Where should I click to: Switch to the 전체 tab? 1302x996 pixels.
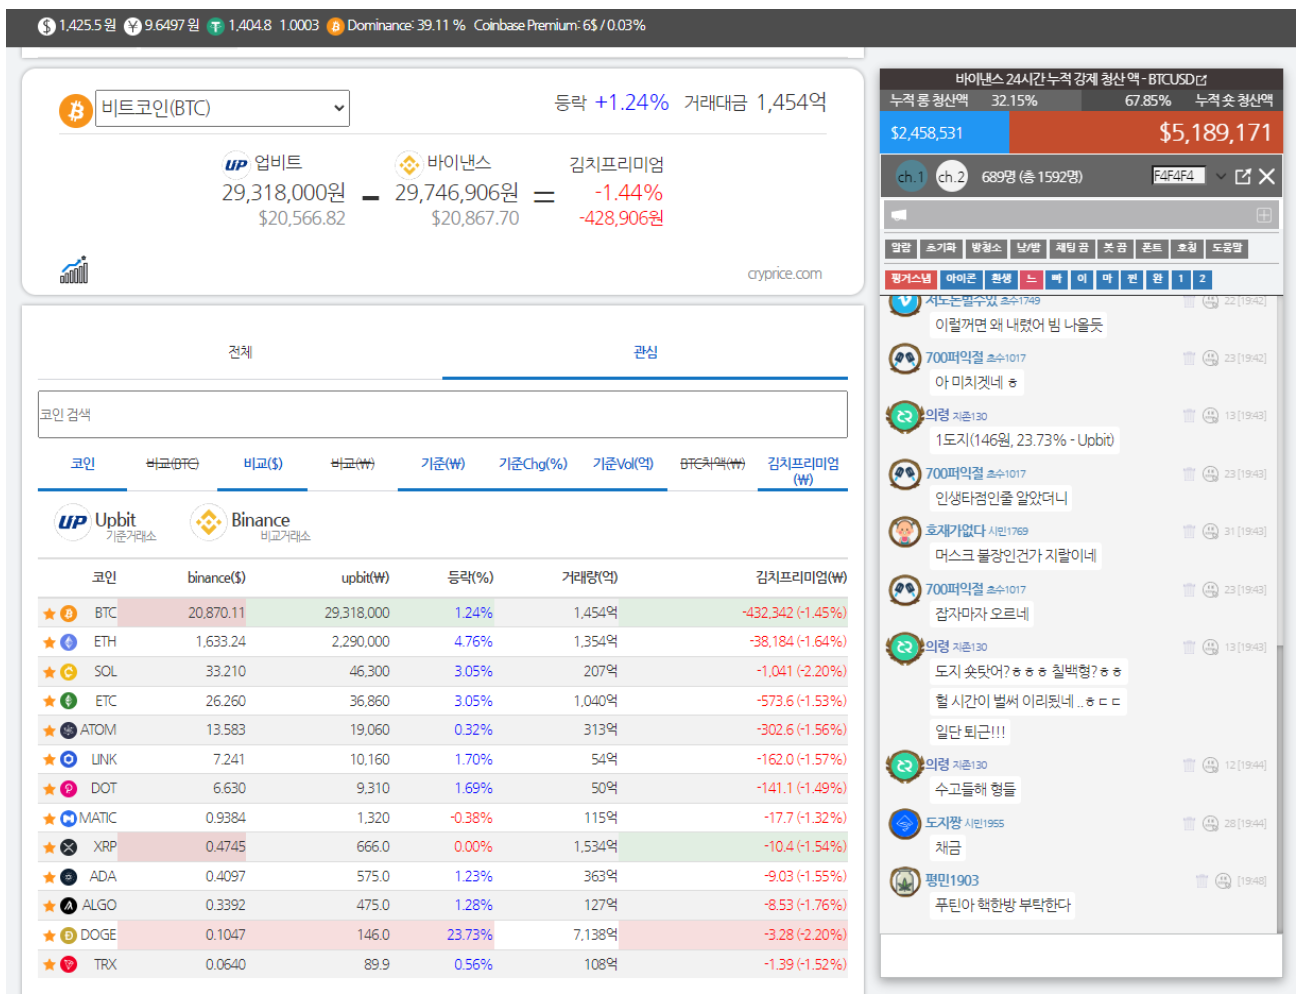click(x=240, y=352)
